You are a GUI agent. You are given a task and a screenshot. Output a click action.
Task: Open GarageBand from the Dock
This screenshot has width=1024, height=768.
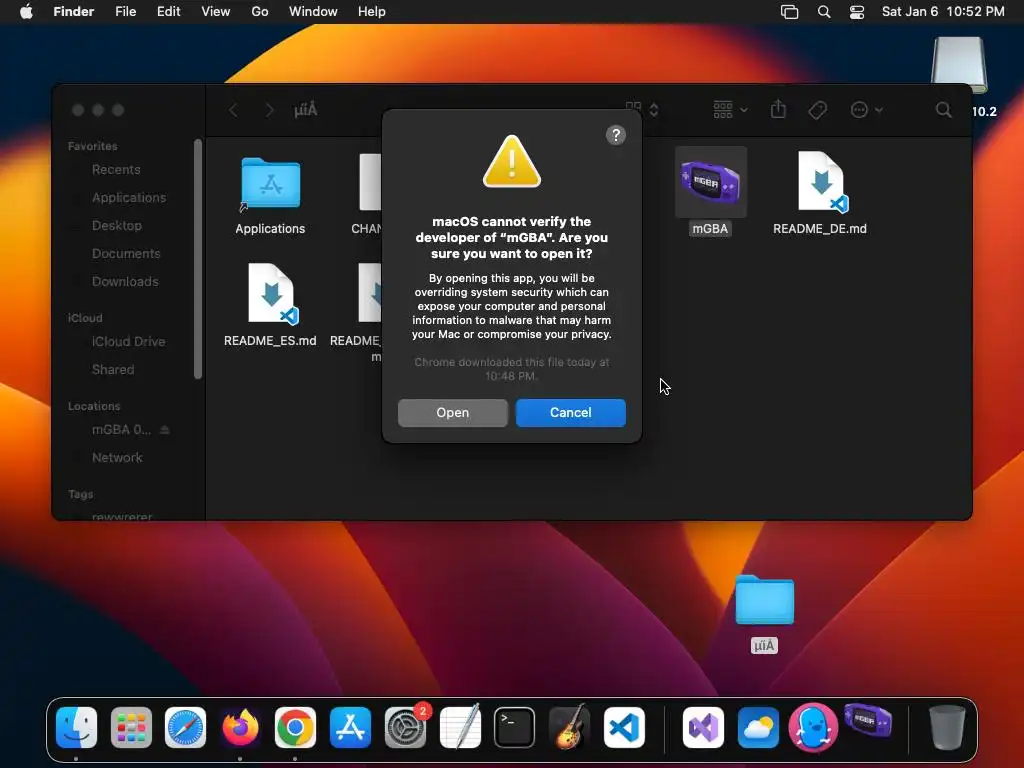pyautogui.click(x=569, y=726)
